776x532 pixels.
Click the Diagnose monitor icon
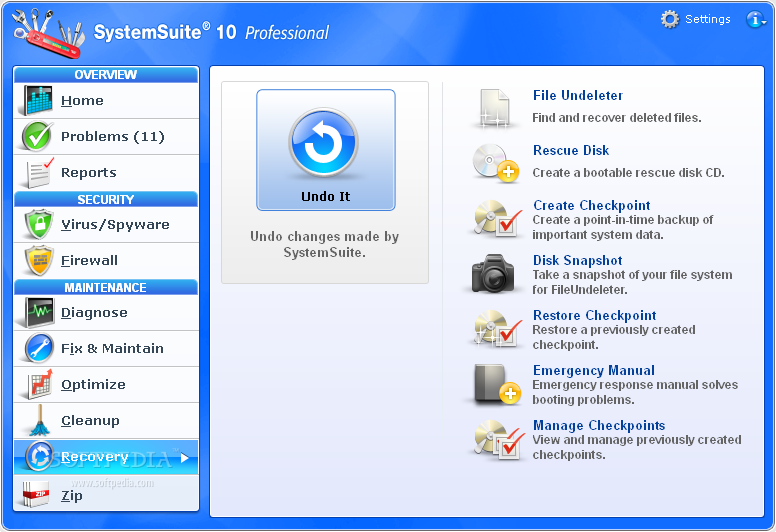coord(39,312)
